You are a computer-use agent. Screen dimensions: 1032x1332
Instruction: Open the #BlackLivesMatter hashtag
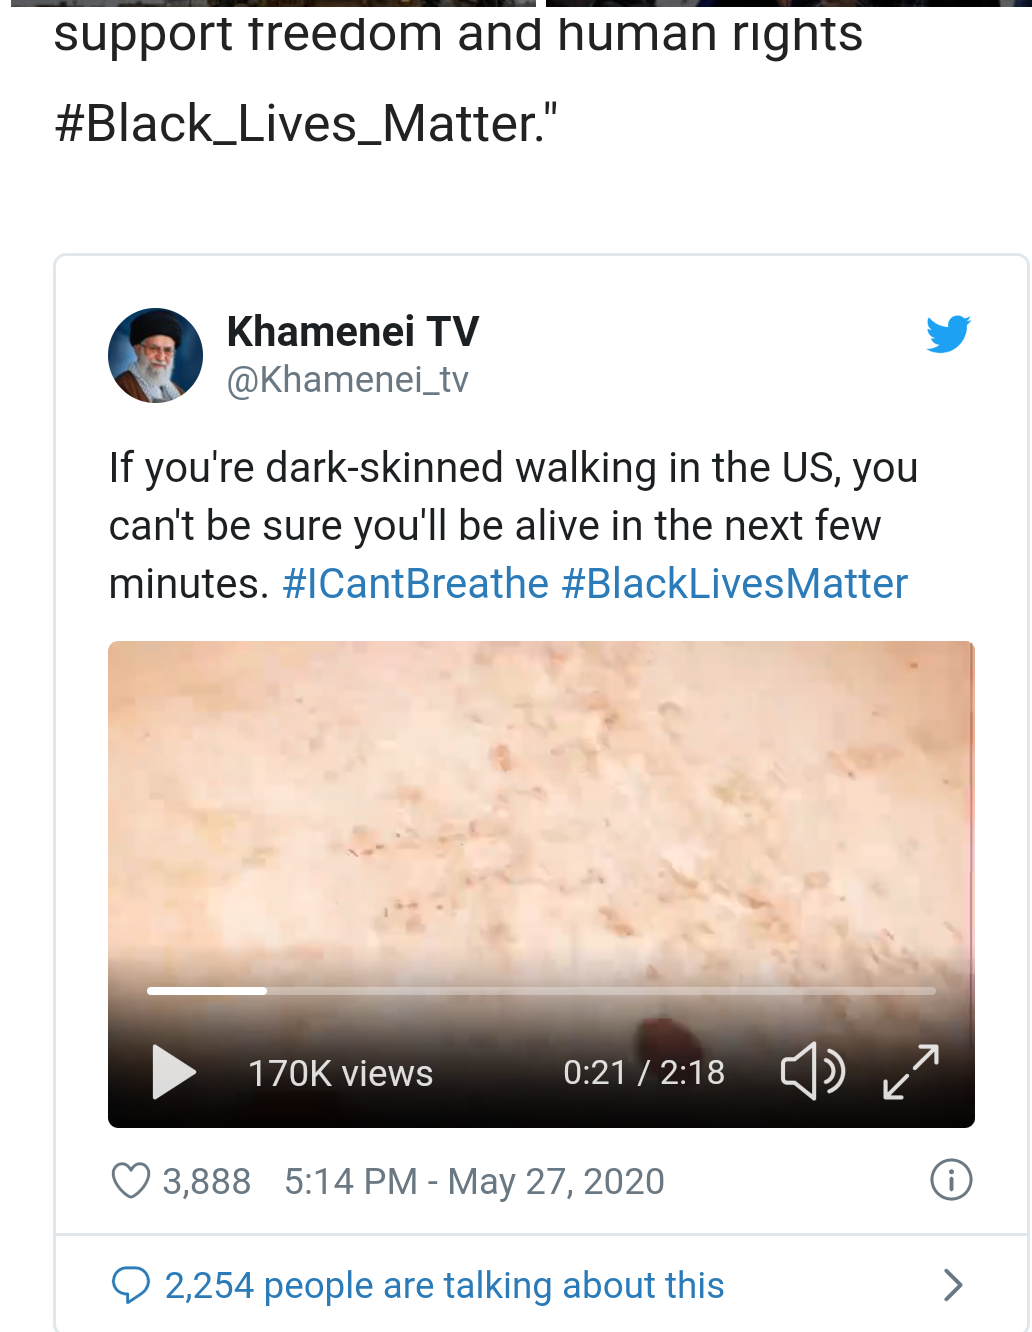click(x=734, y=584)
